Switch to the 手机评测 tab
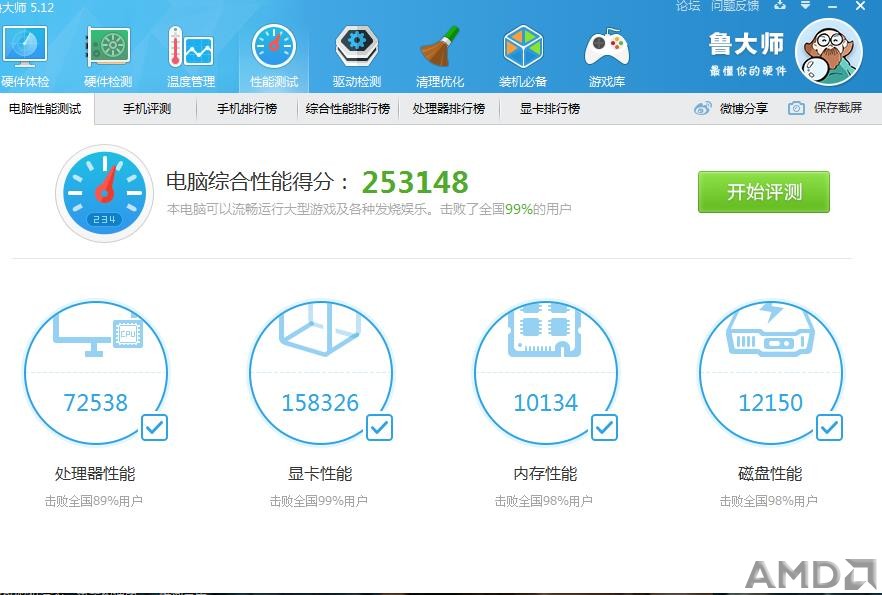The image size is (882, 595). [x=147, y=109]
